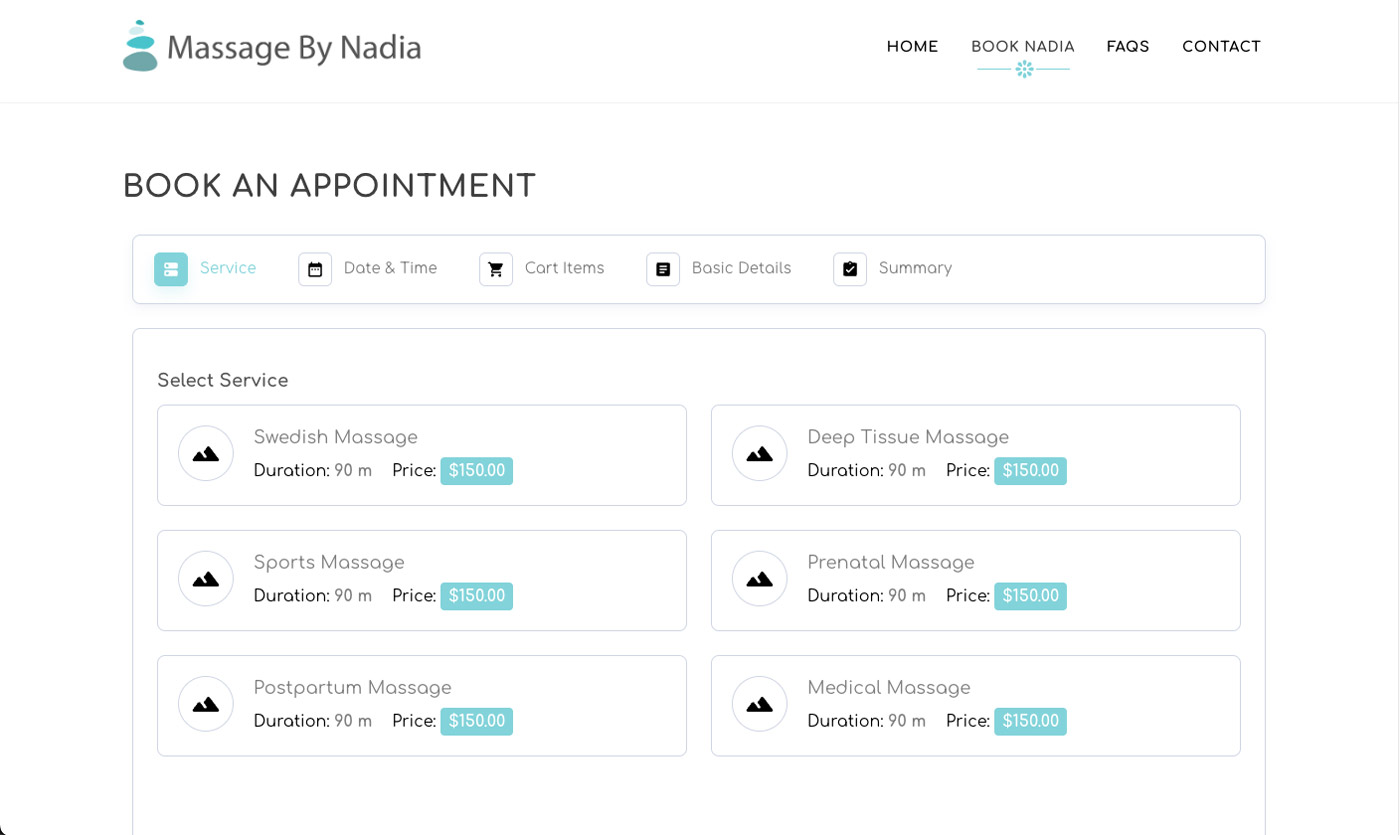
Task: Open the CONTACT page
Action: [x=1221, y=46]
